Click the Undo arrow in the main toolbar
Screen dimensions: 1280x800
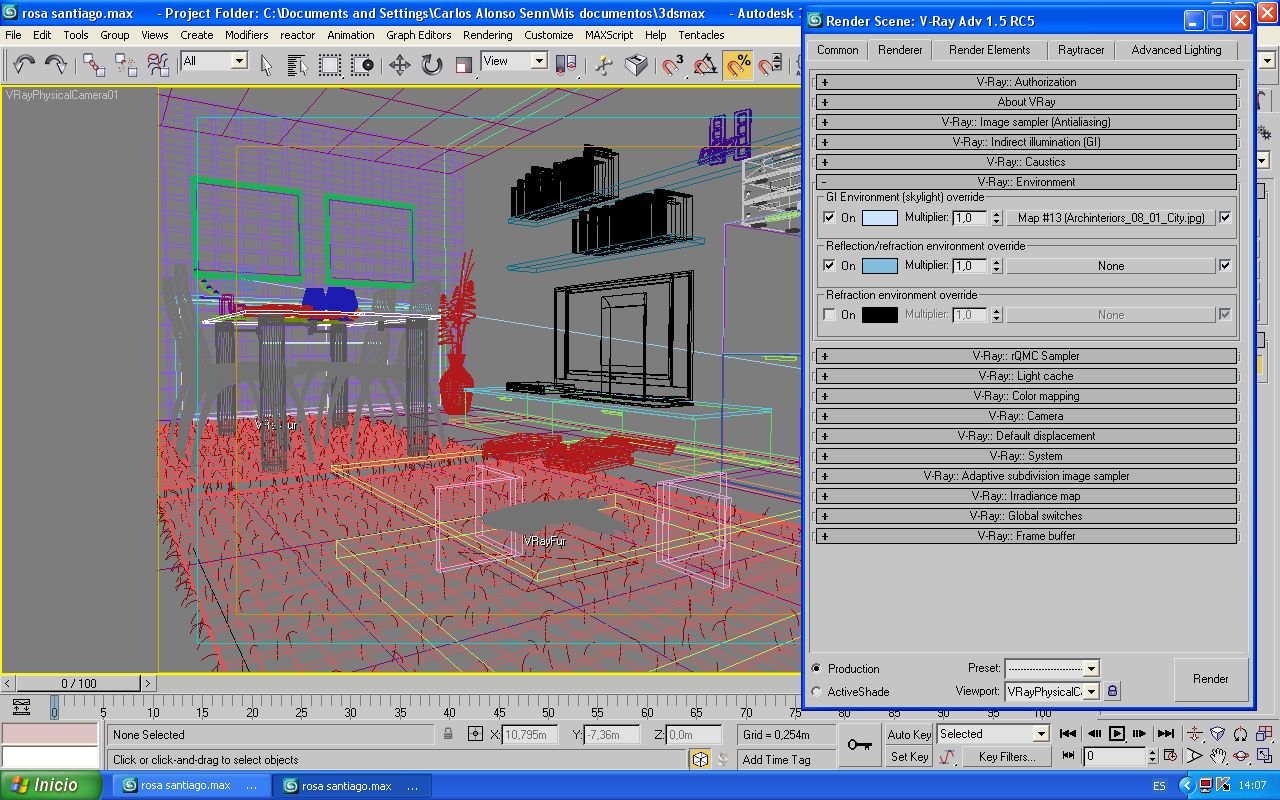(24, 66)
